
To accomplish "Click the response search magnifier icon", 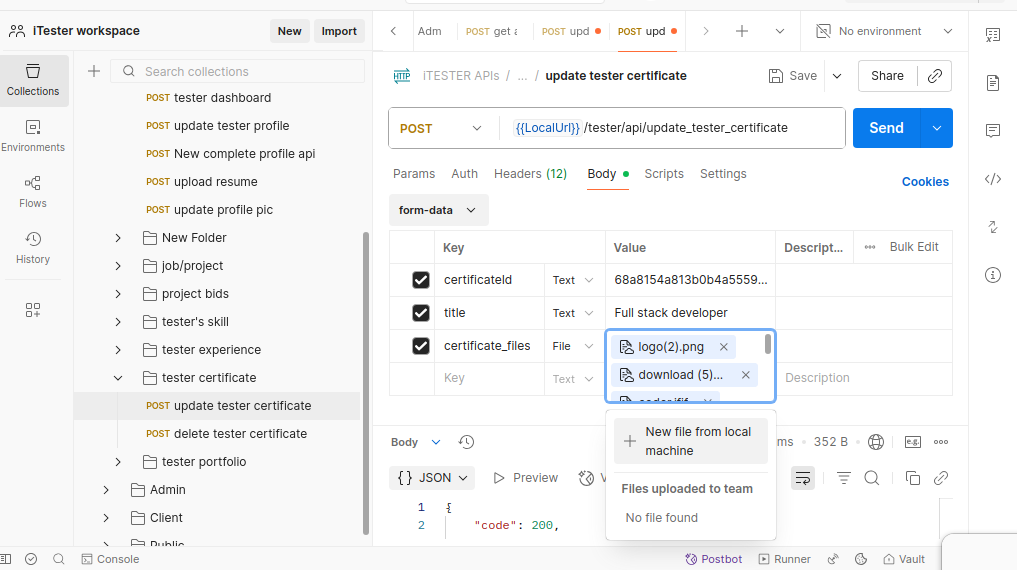I will (x=871, y=478).
